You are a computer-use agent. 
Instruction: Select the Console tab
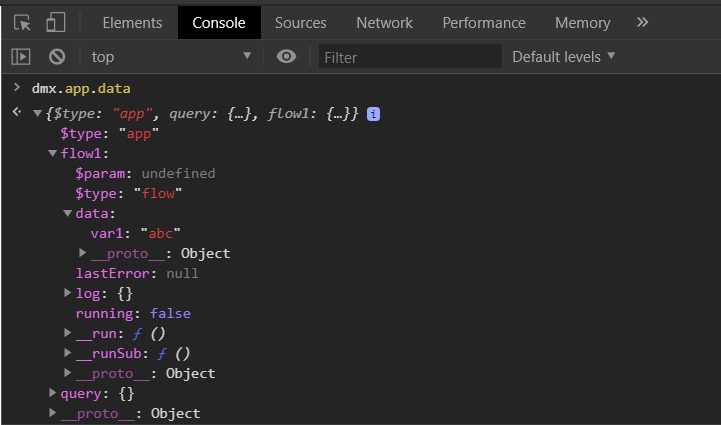(219, 23)
